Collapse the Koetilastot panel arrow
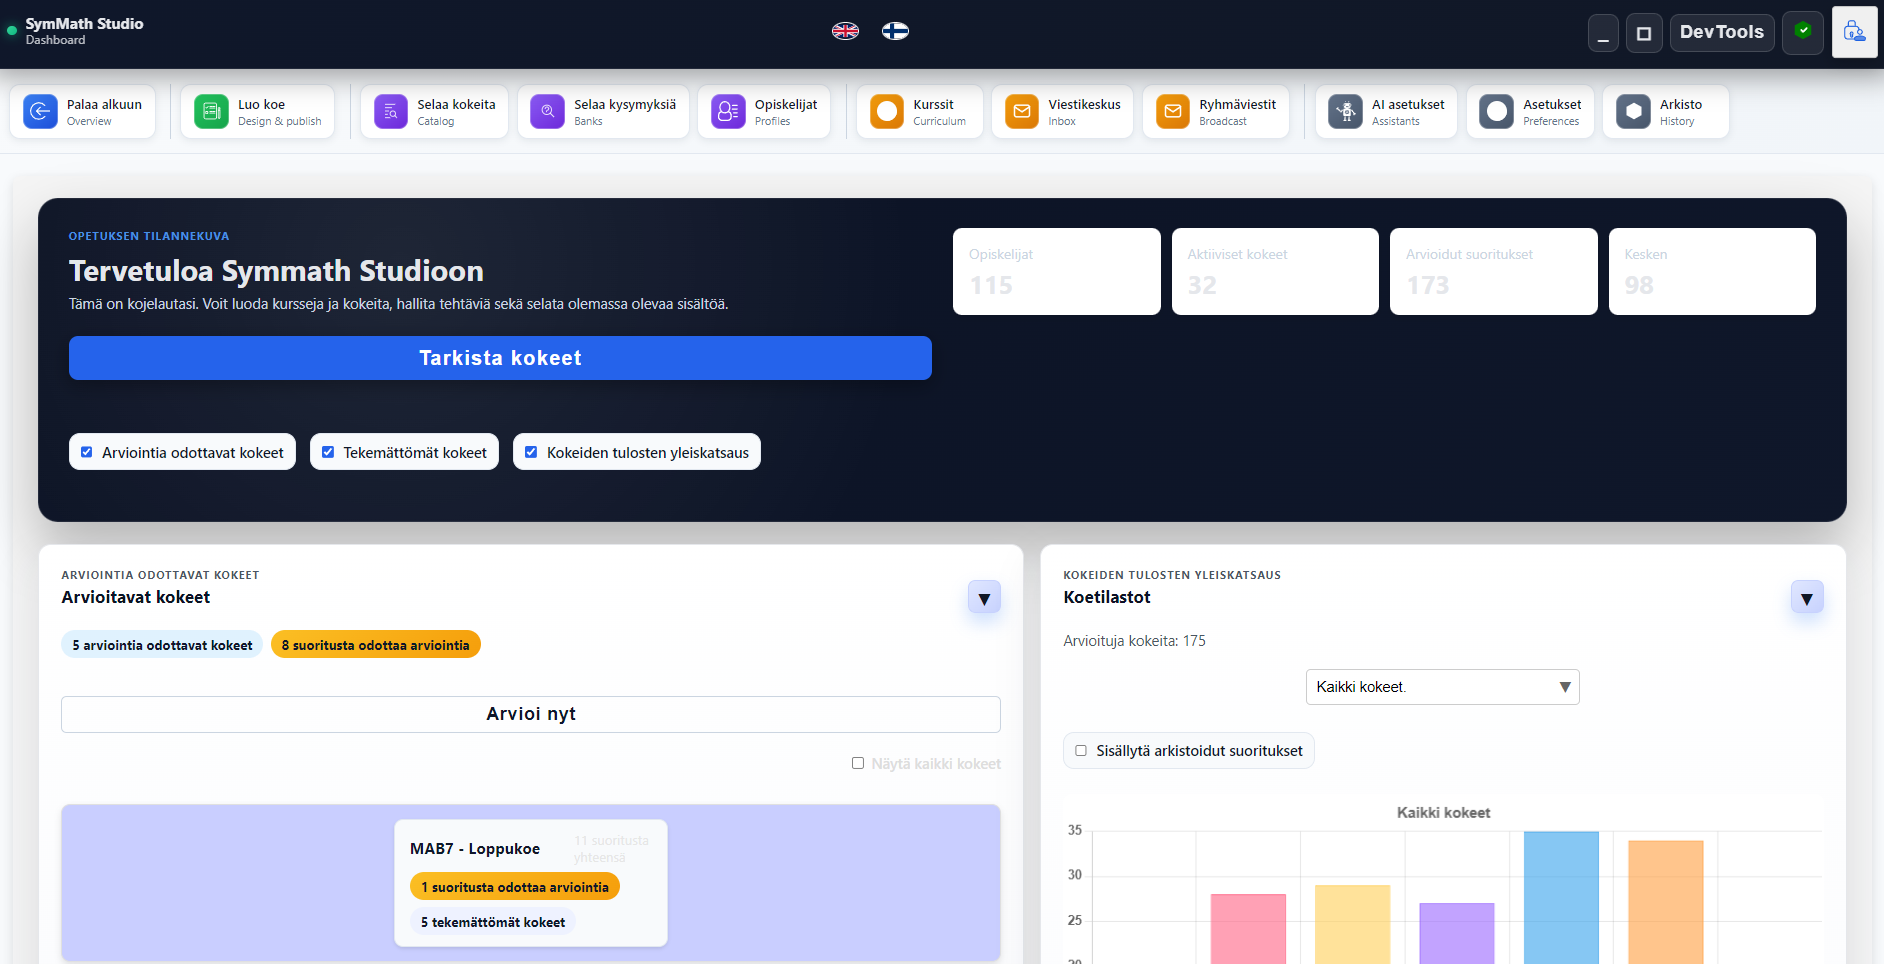The image size is (1884, 964). (x=1806, y=598)
